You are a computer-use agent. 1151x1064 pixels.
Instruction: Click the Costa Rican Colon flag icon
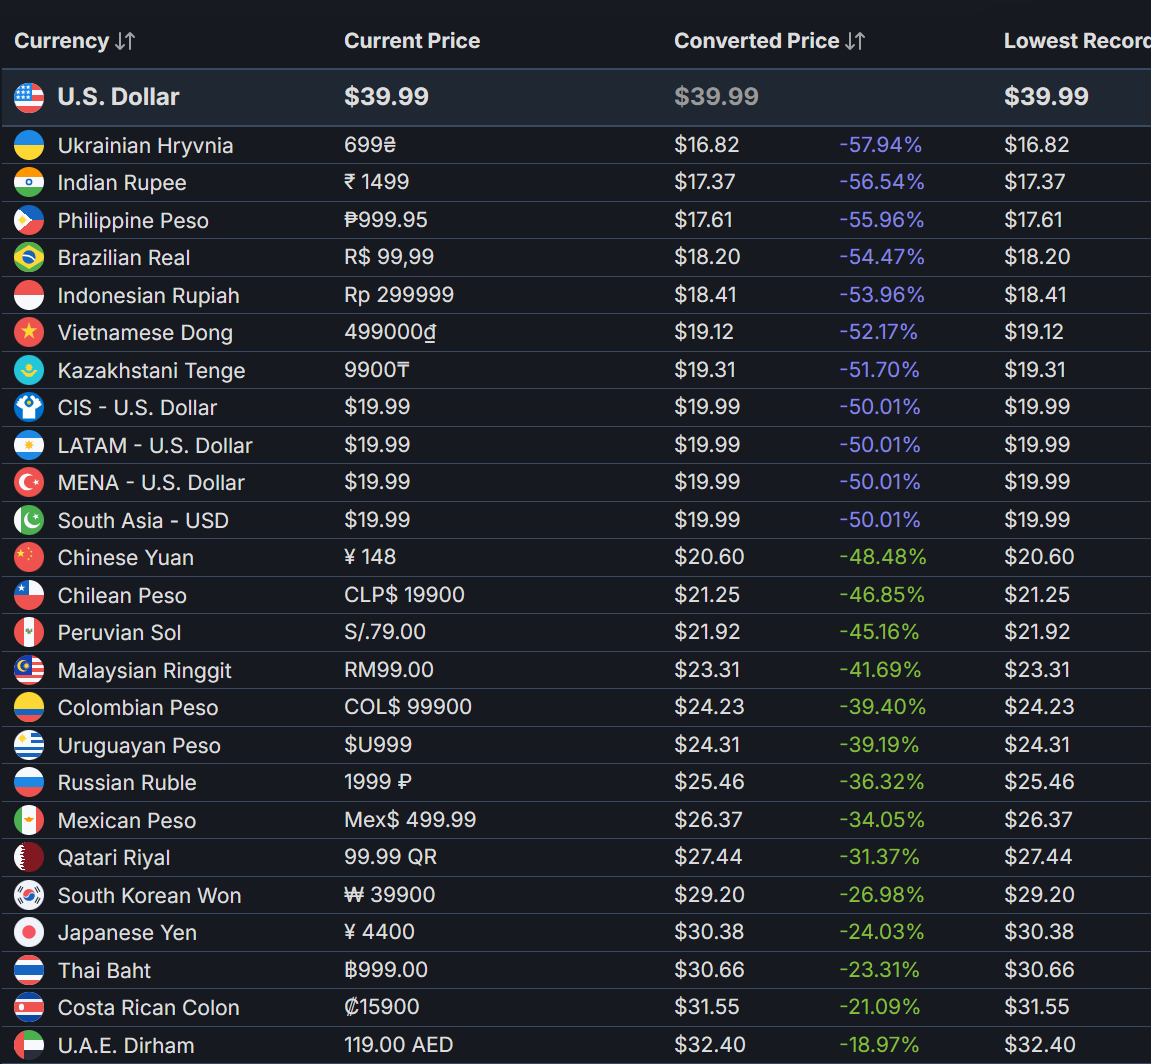[x=29, y=1007]
